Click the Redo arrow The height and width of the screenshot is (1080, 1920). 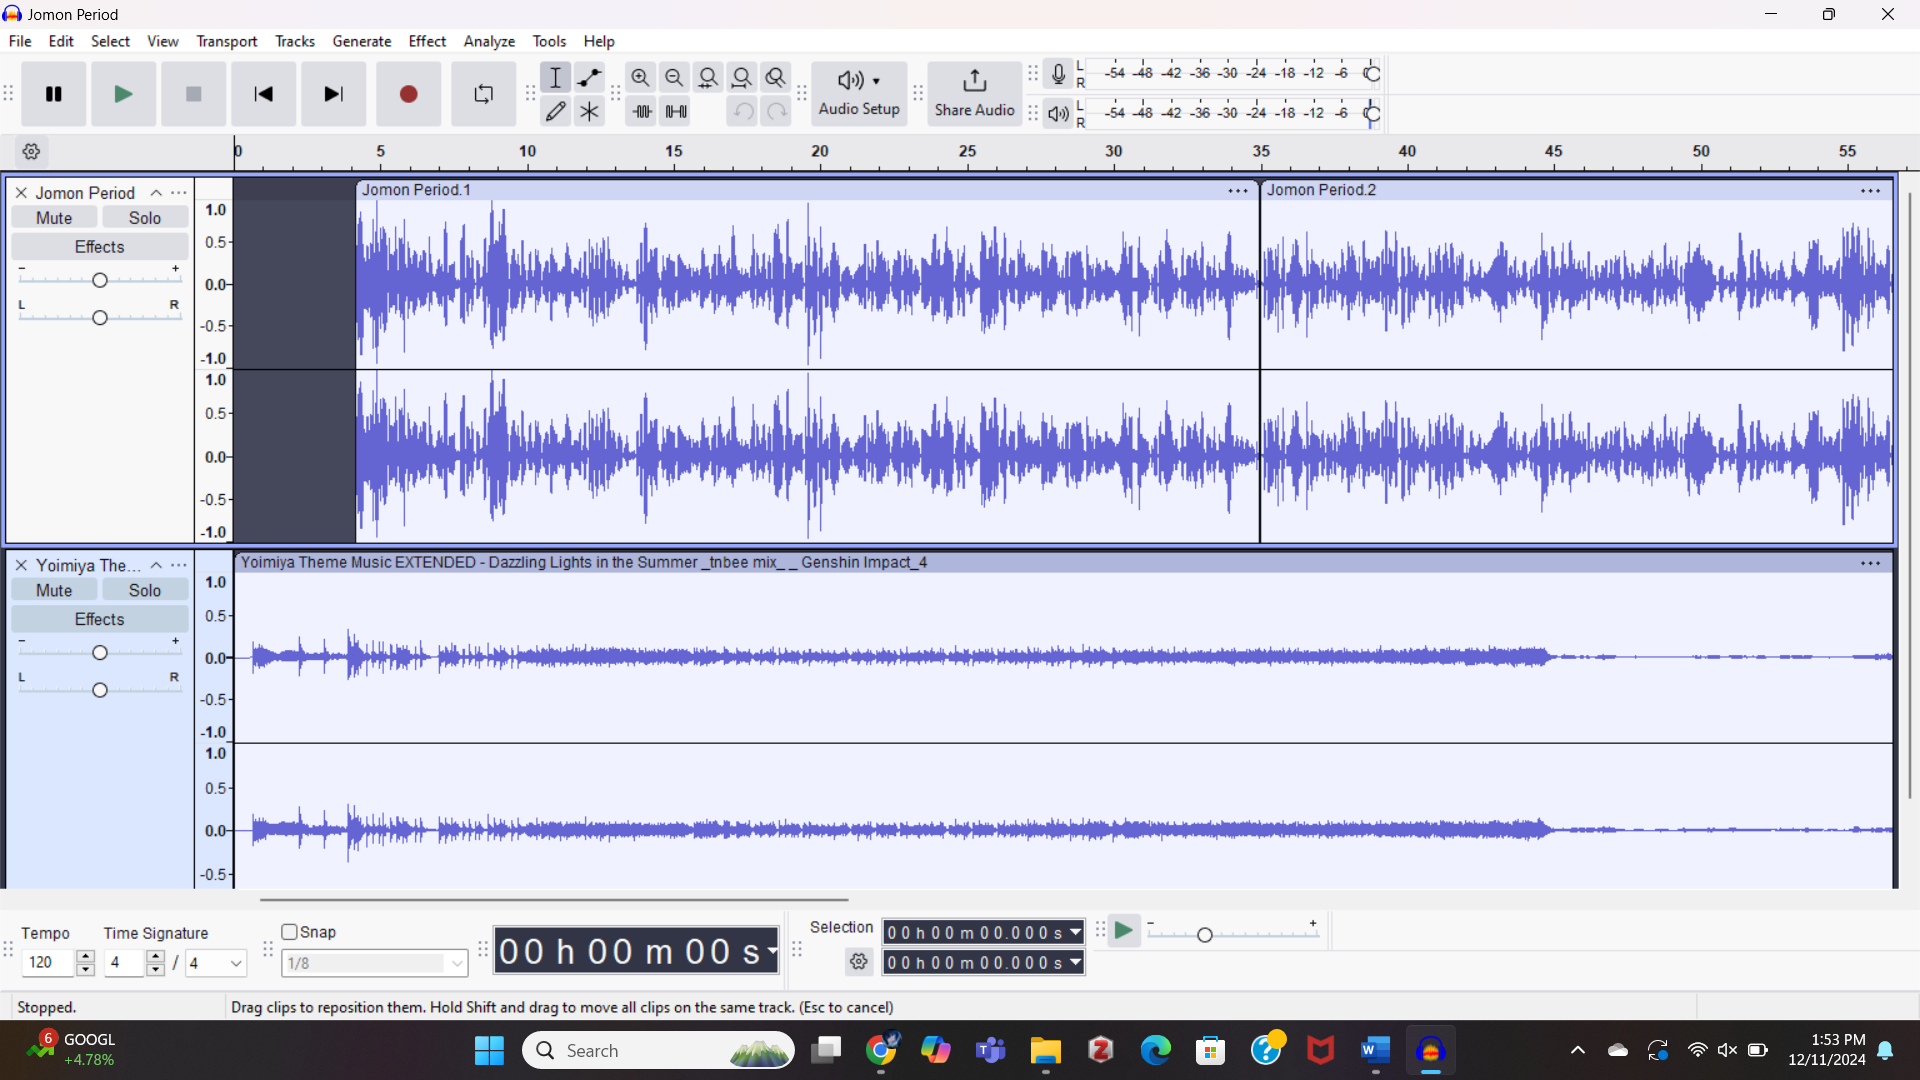click(x=777, y=112)
